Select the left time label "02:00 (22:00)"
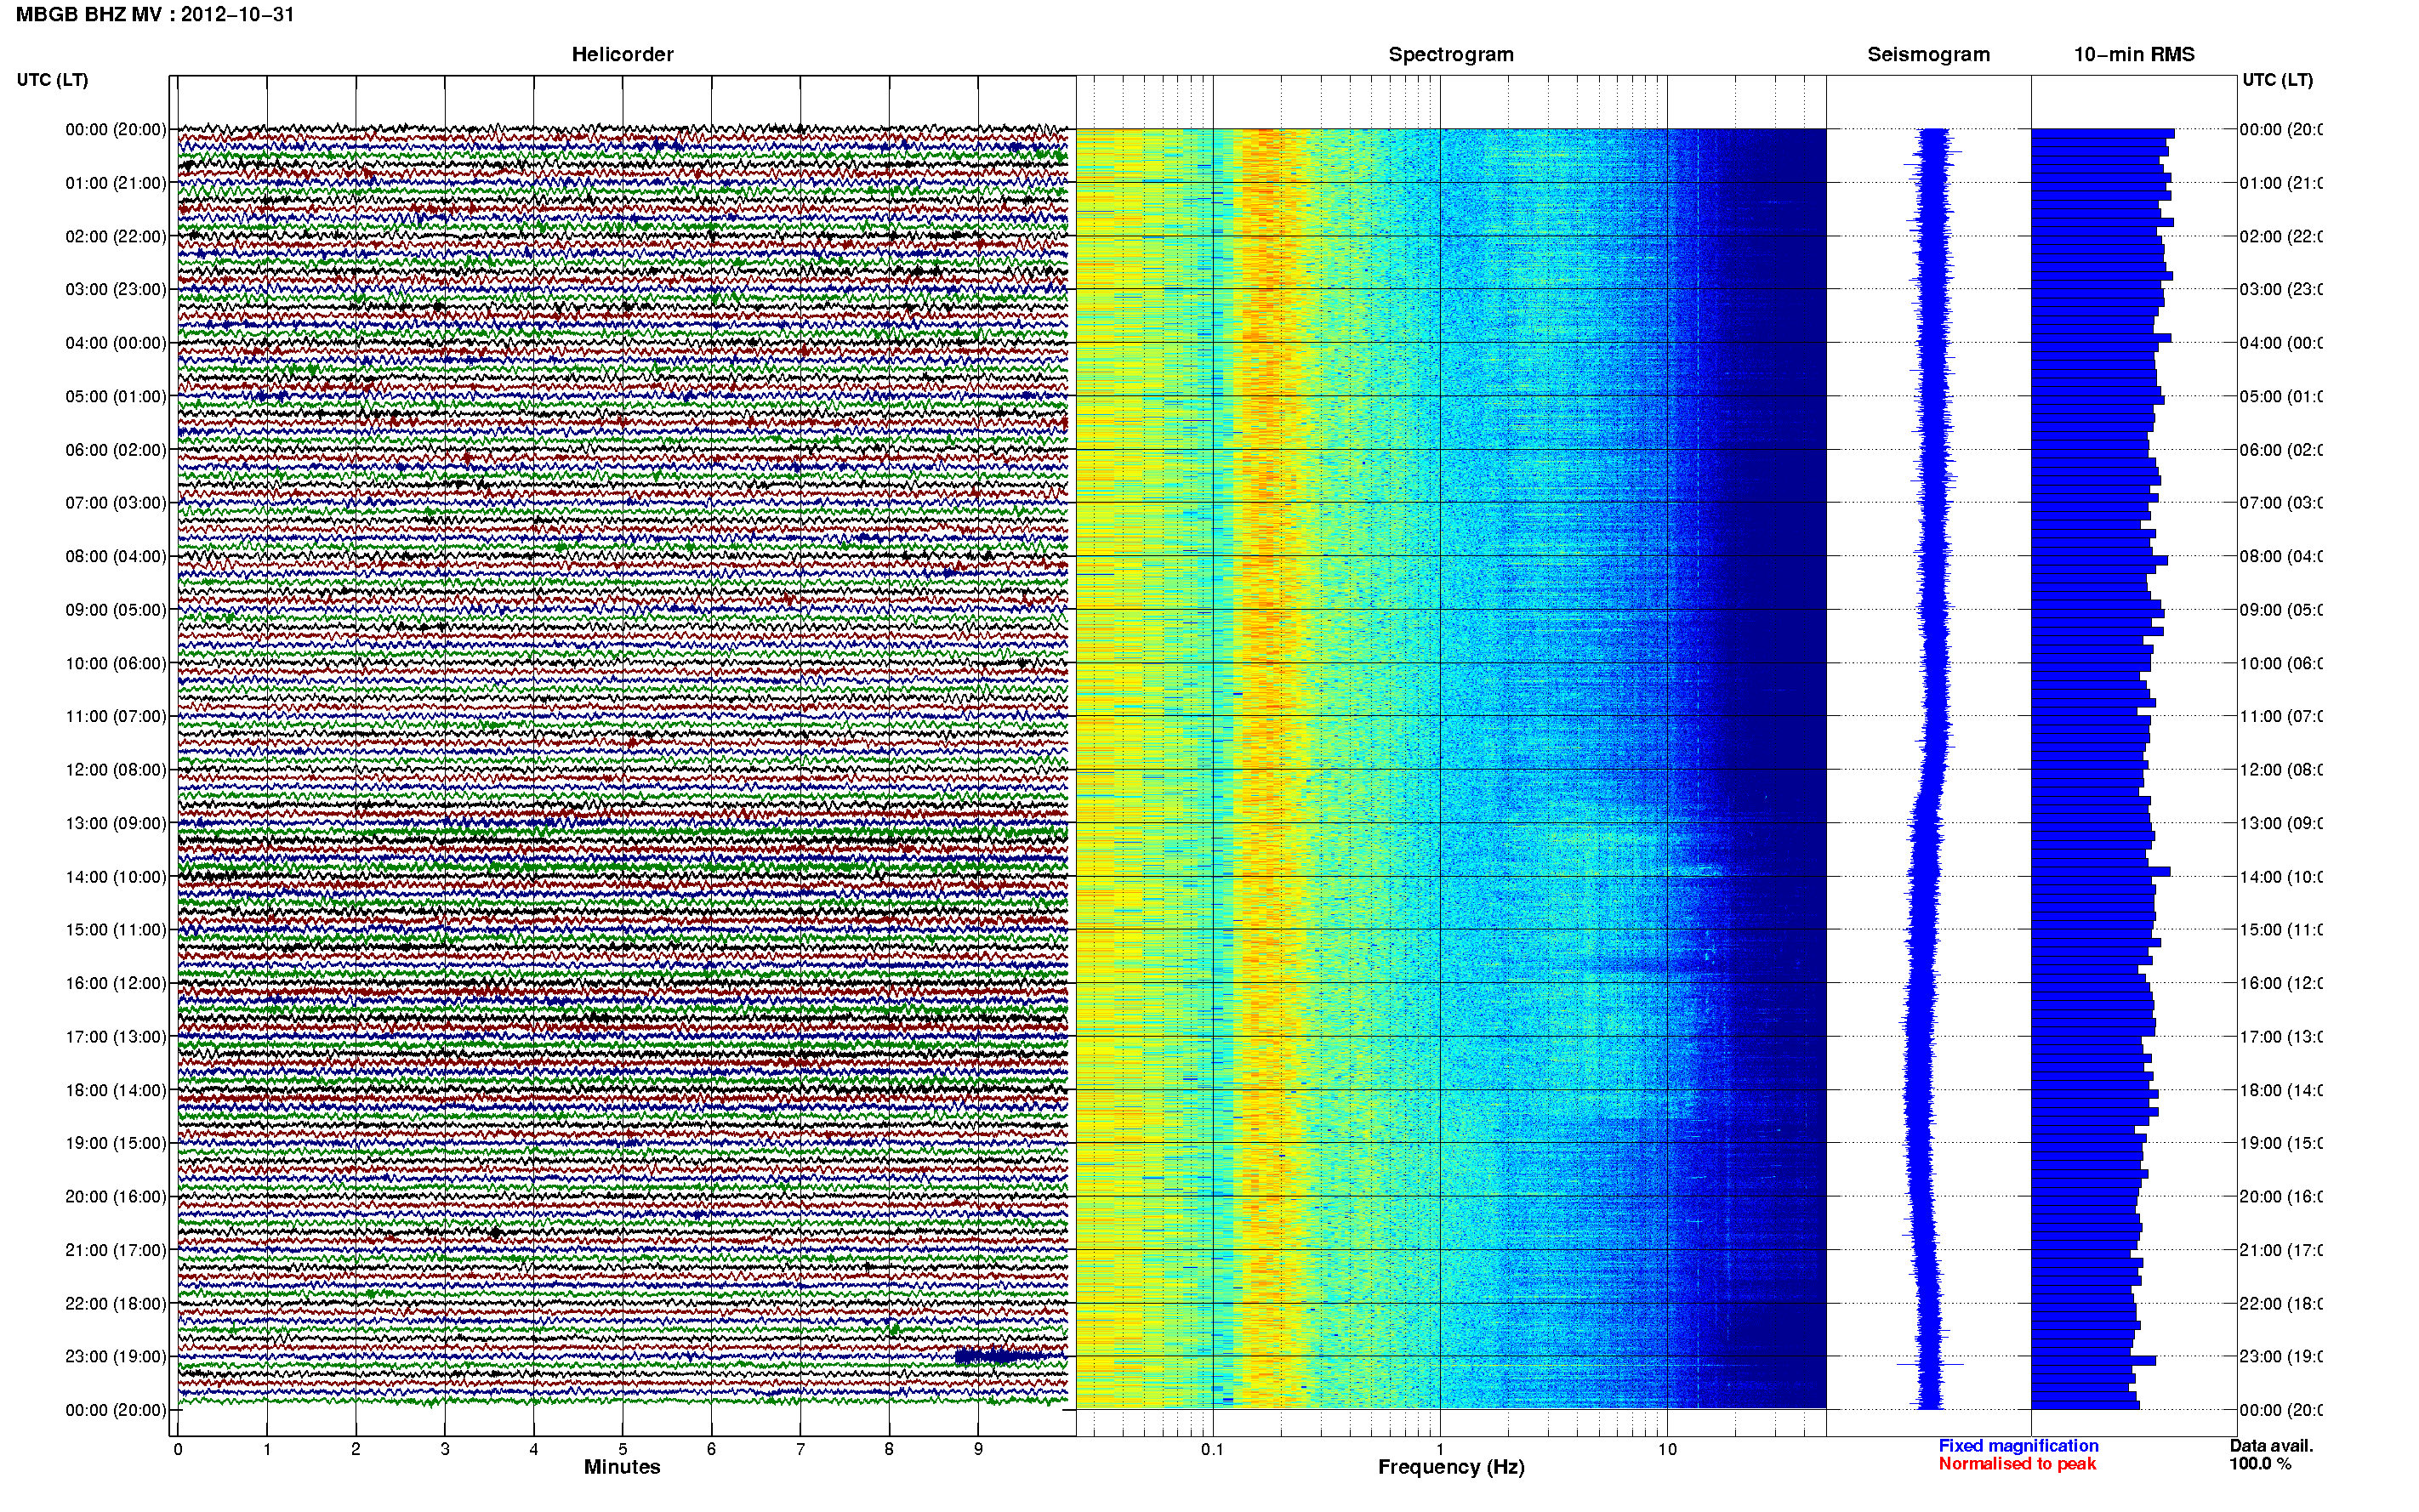This screenshot has width=2419, height=1512. 116,236
